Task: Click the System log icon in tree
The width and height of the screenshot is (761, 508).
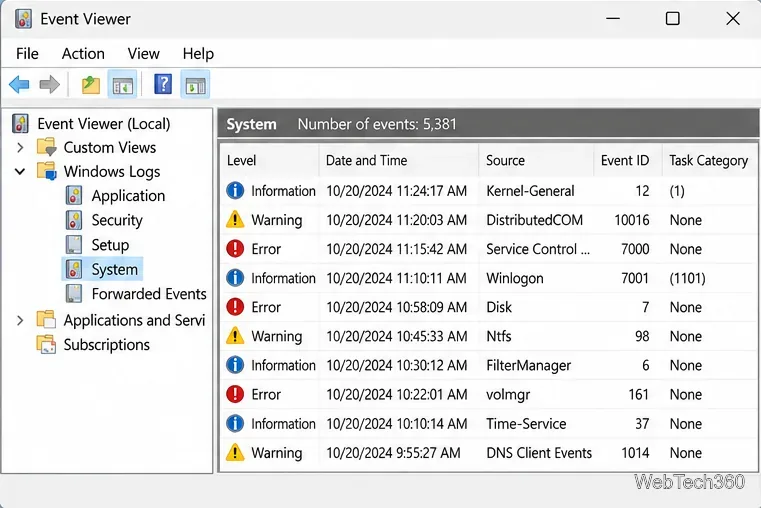Action: pyautogui.click(x=74, y=269)
